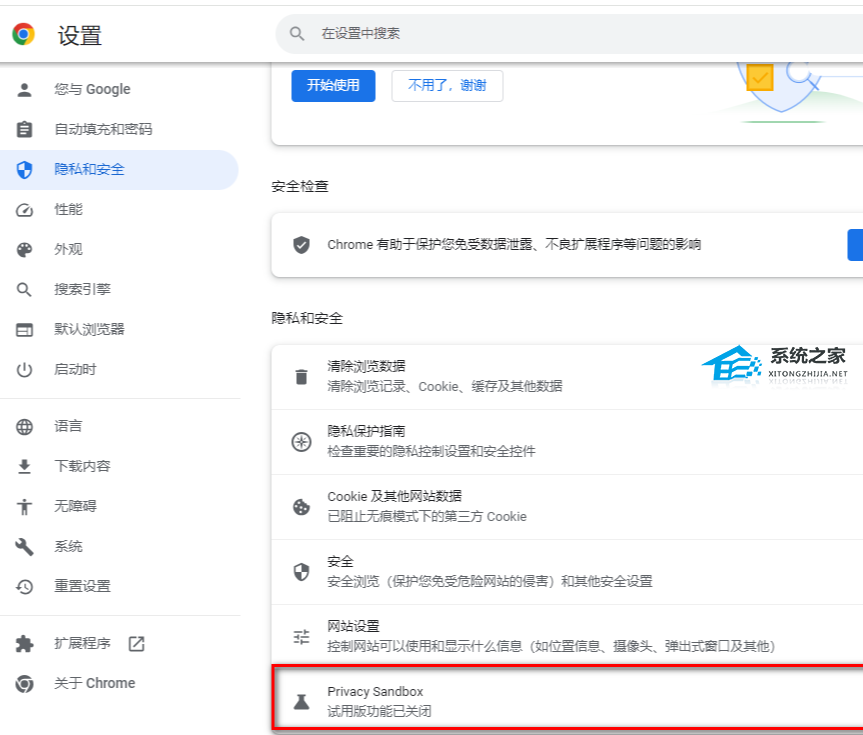
Task: Click the trash icon for 清除浏览数据
Action: point(301,377)
